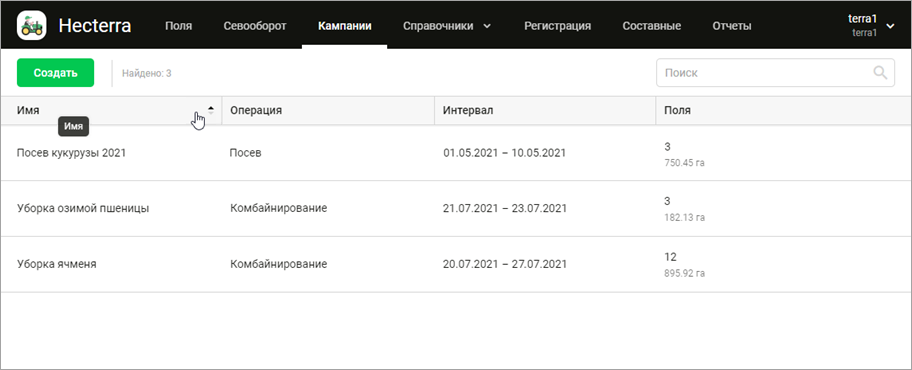Image resolution: width=912 pixels, height=370 pixels.
Task: Focus the Поиск search field
Action: (x=775, y=73)
